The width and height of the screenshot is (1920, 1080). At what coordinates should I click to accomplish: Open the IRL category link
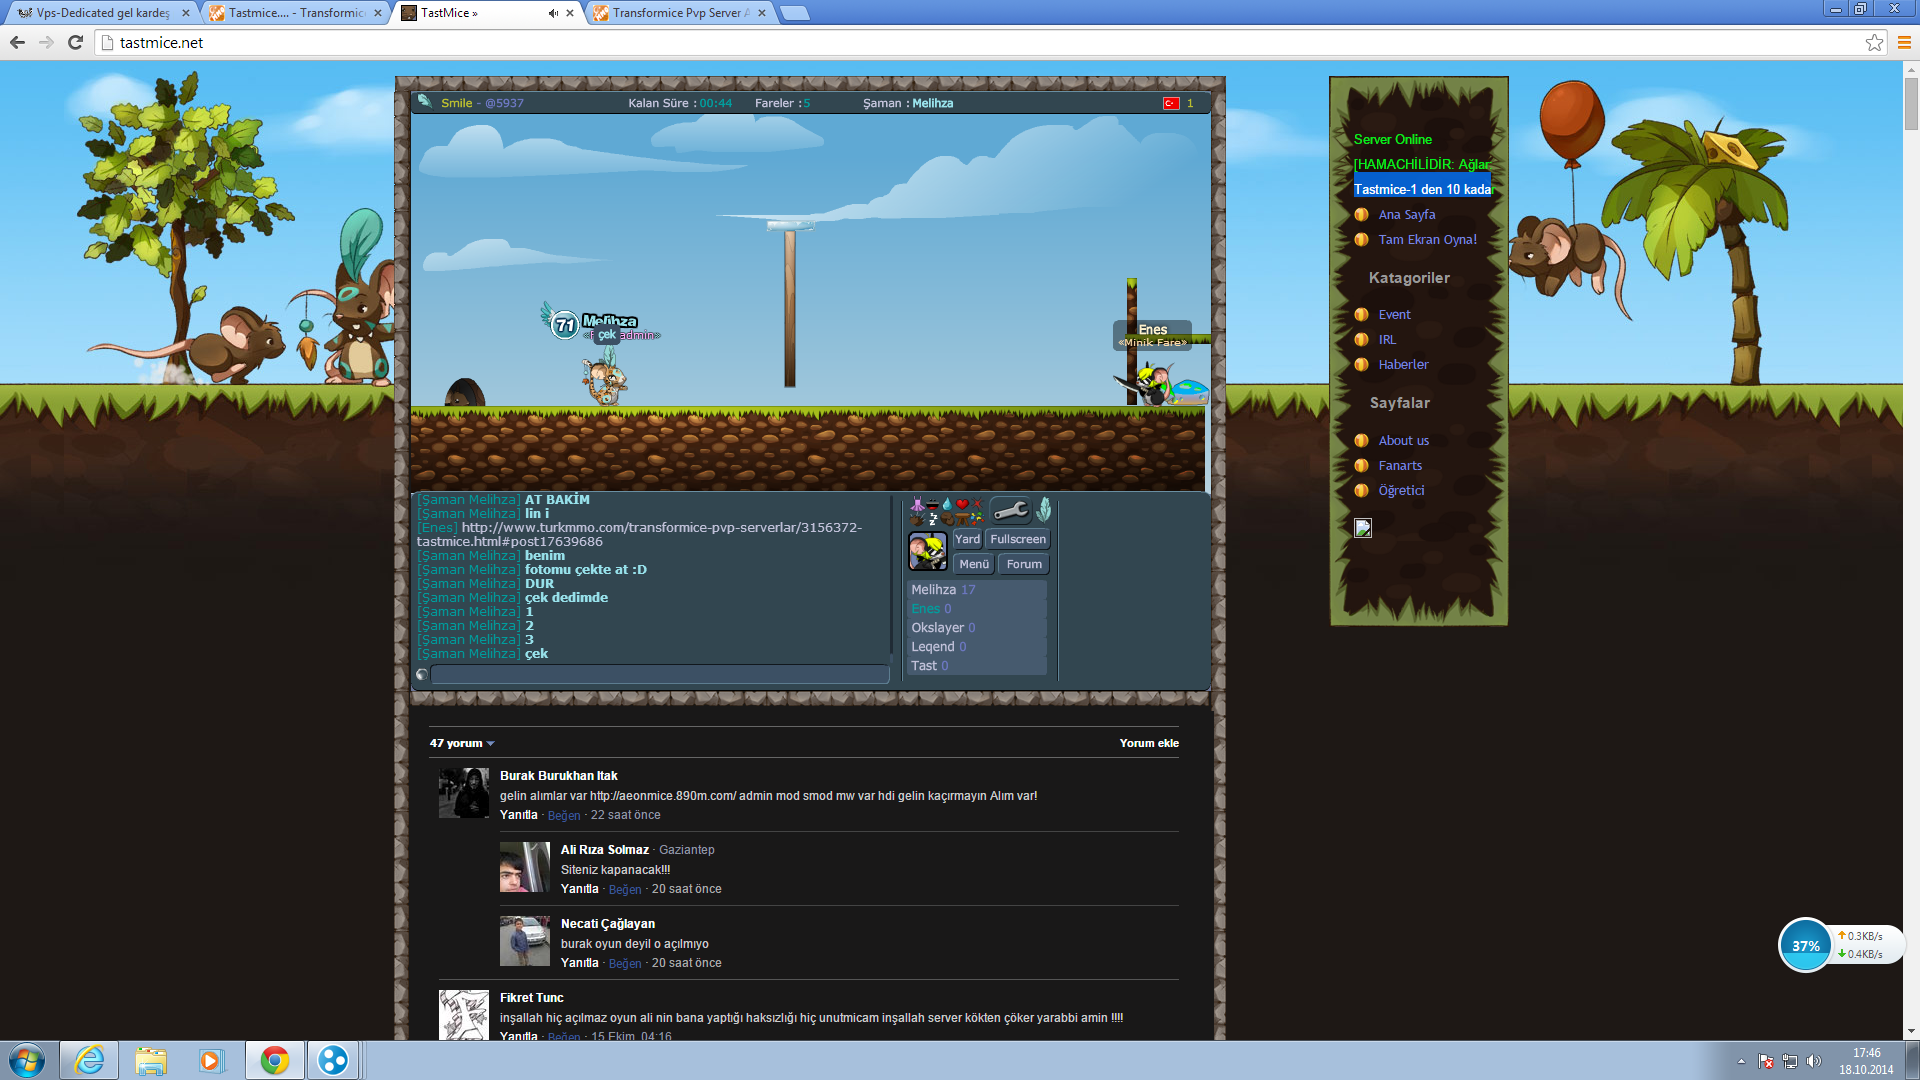click(1386, 339)
